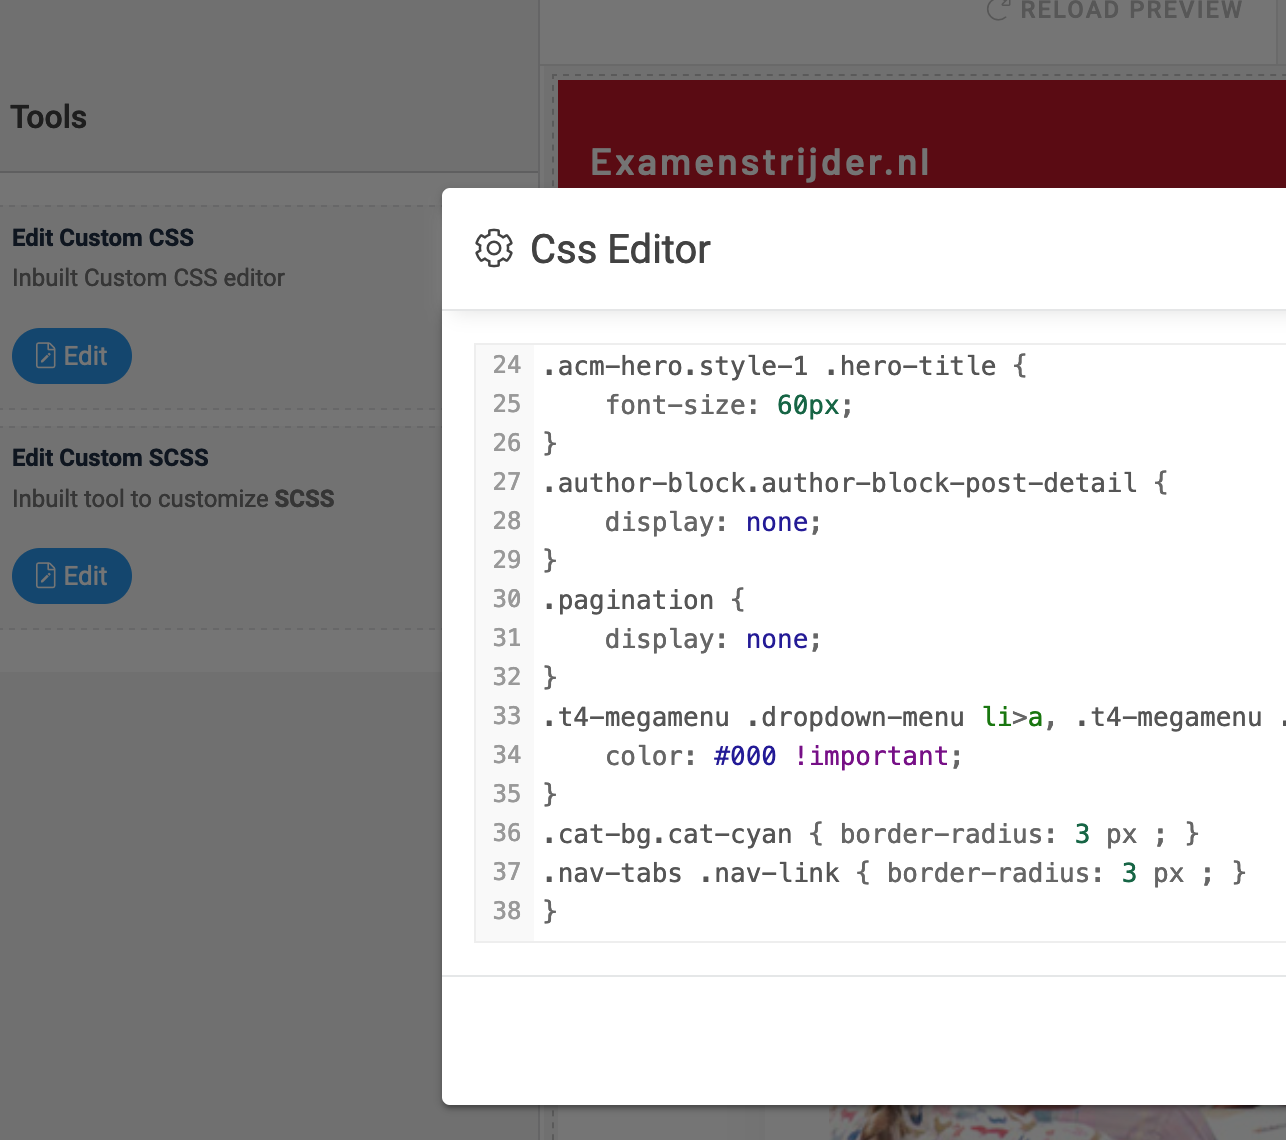Click the 'Inbuilt tool to customize SCSS' description
This screenshot has width=1286, height=1140.
[173, 499]
